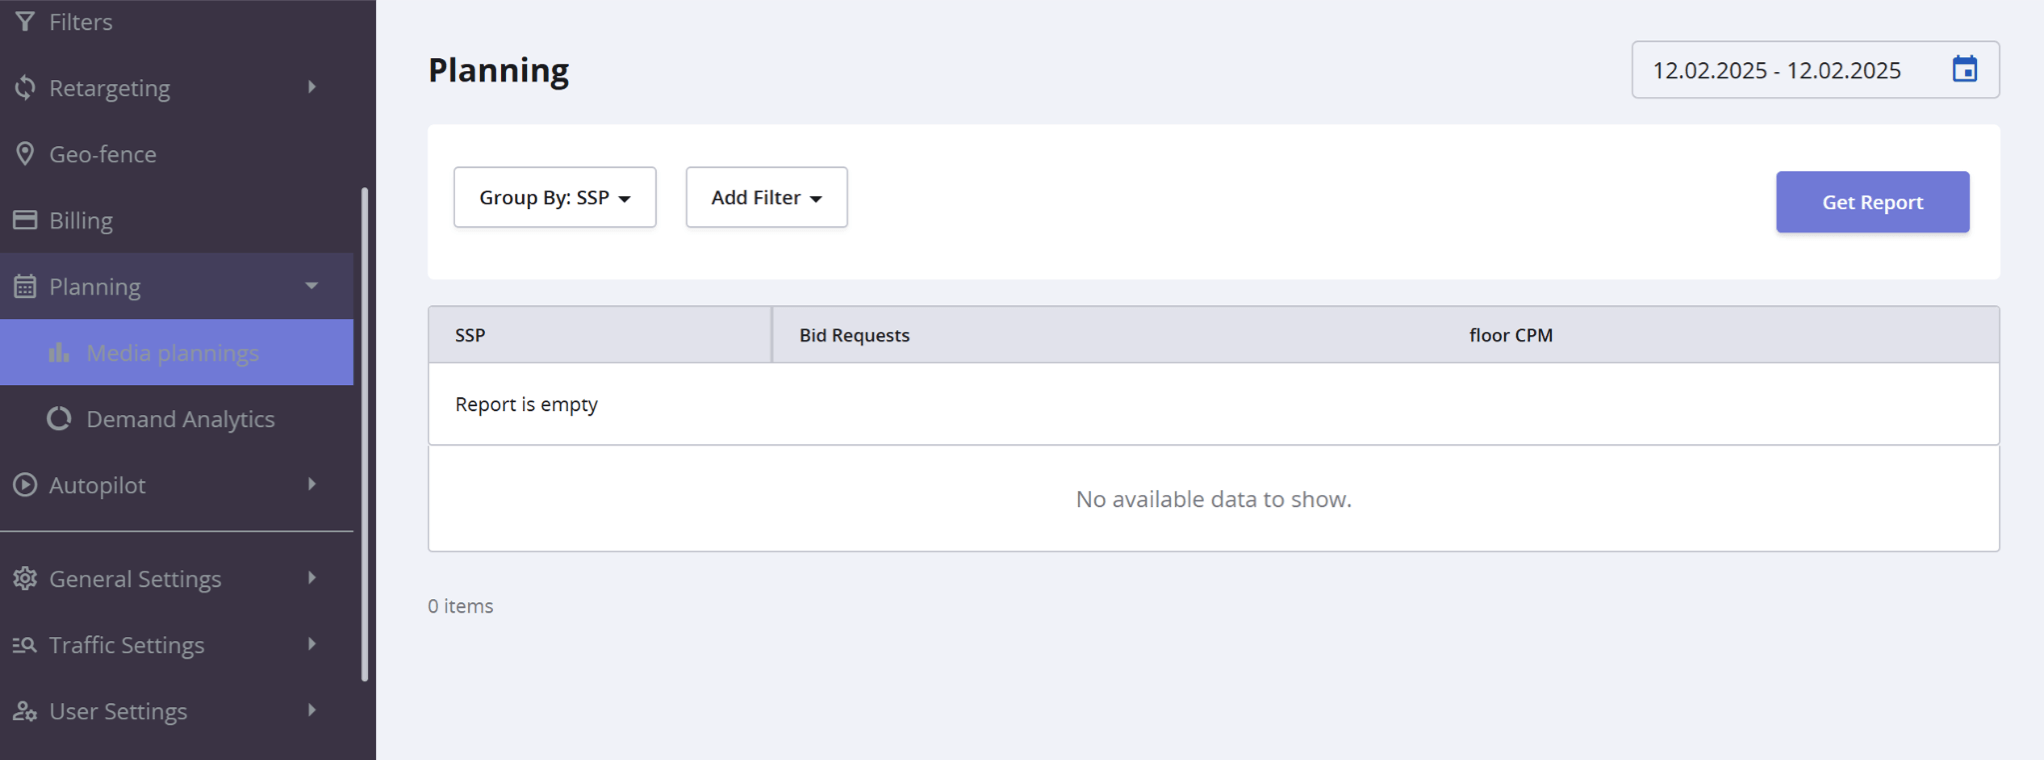
Task: Collapse the Planning submenu arrow
Action: [x=312, y=286]
